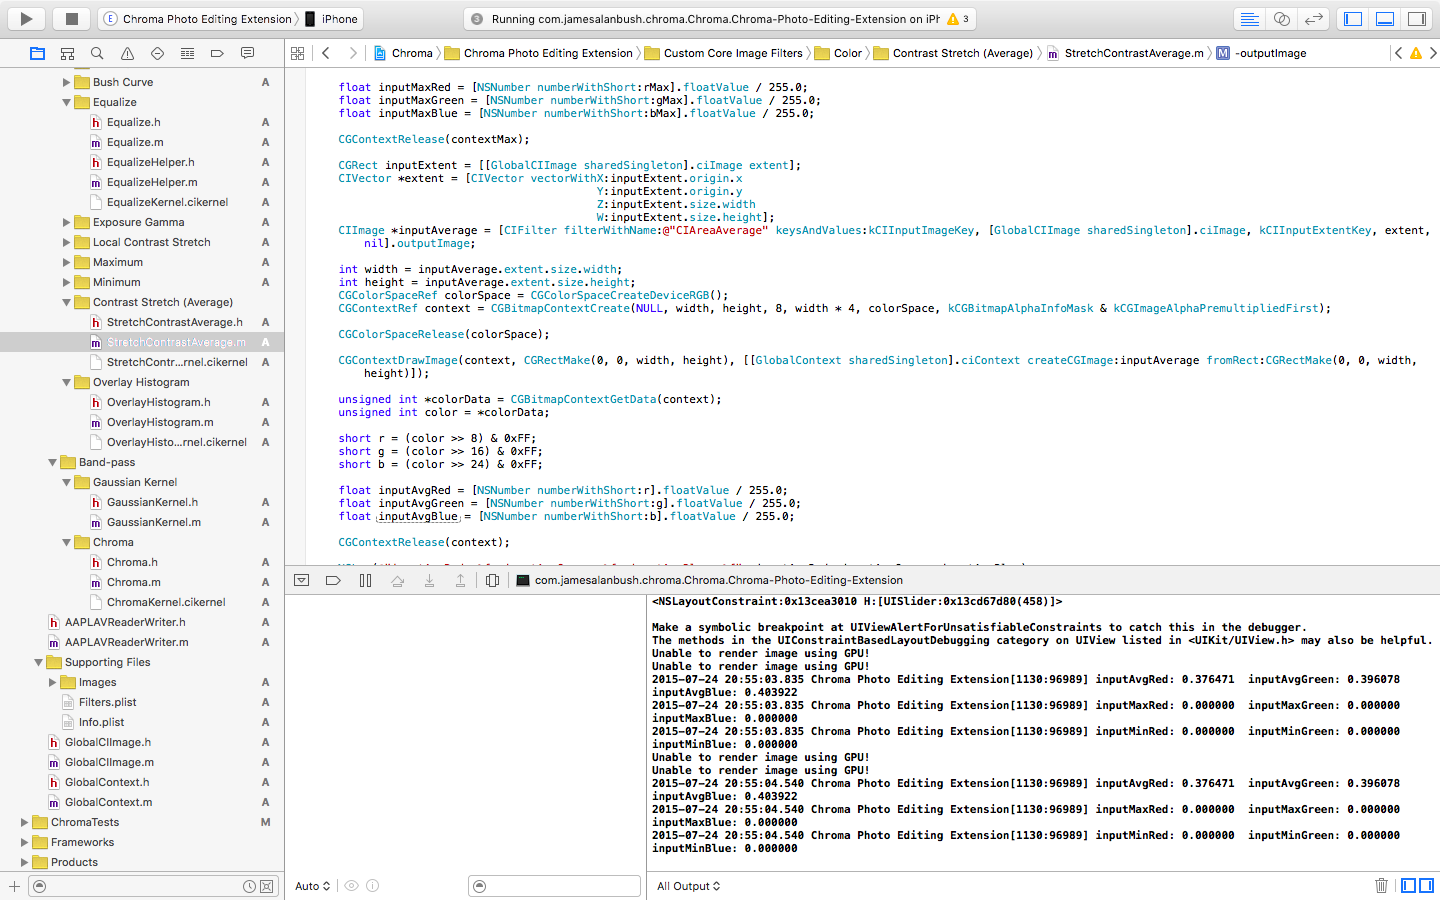Open the debug view hierarchy

pyautogui.click(x=492, y=580)
